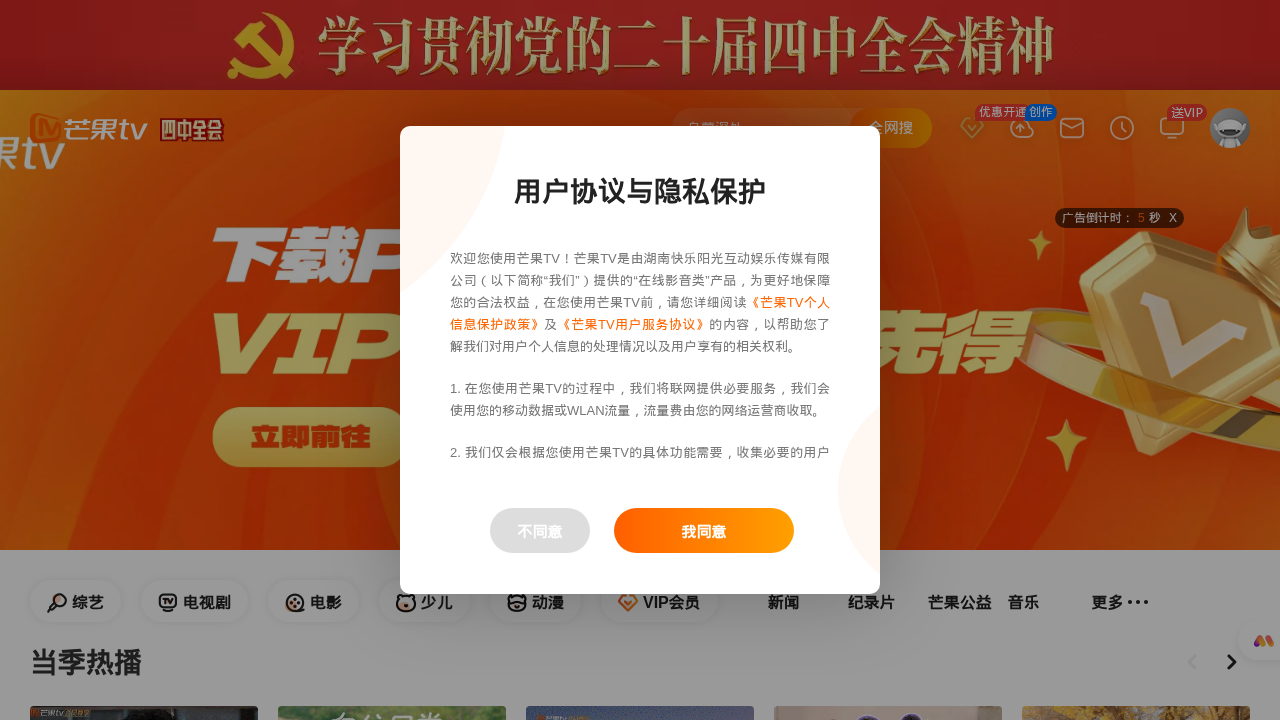Viewport: 1280px width, 720px height.
Task: Show previous items in 当季热播 carousel
Action: coord(1192,662)
